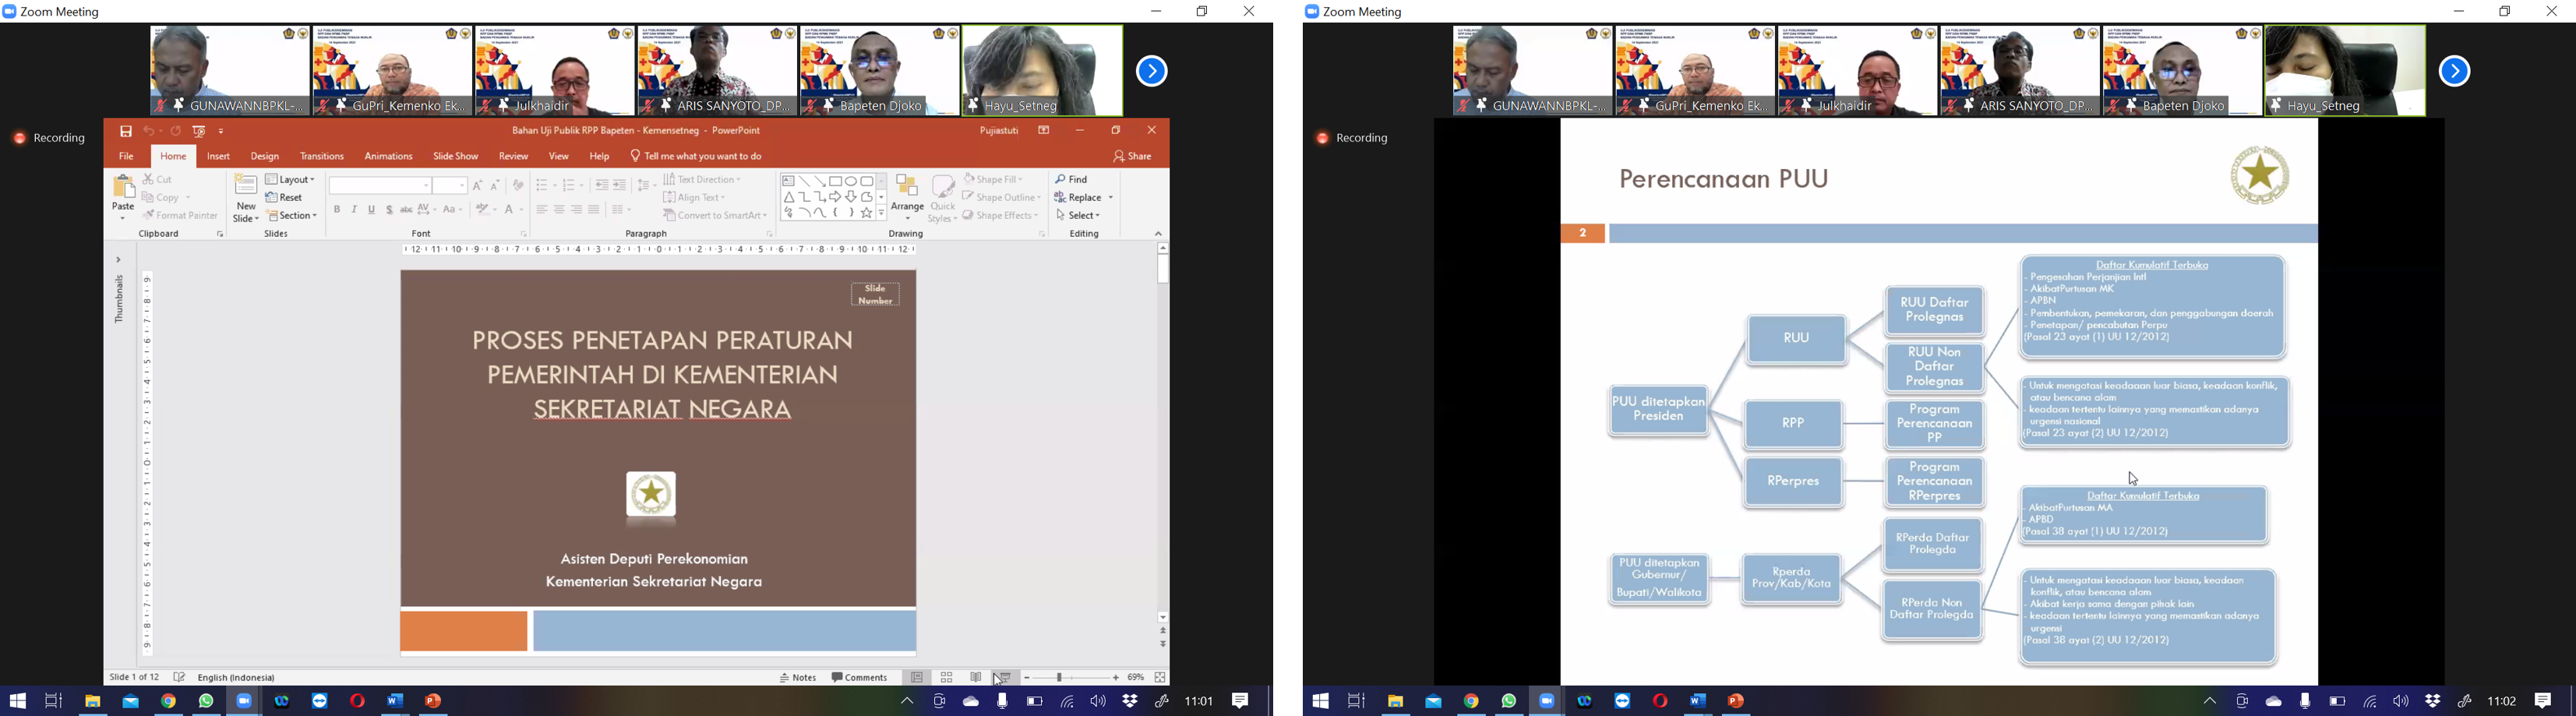Open Shape Fill dropdown

[x=994, y=180]
